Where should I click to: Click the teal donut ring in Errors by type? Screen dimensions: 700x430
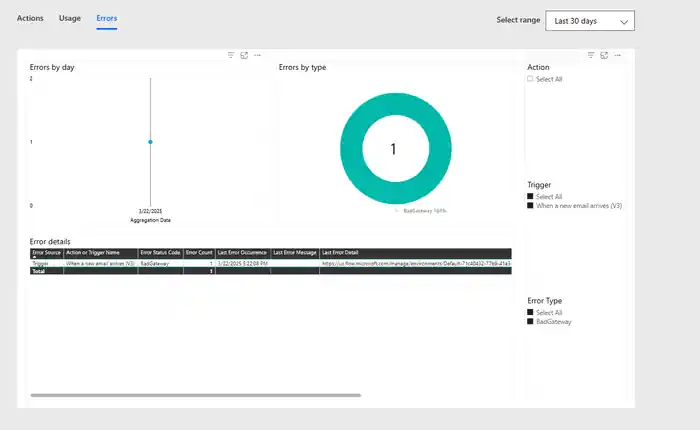(x=351, y=148)
